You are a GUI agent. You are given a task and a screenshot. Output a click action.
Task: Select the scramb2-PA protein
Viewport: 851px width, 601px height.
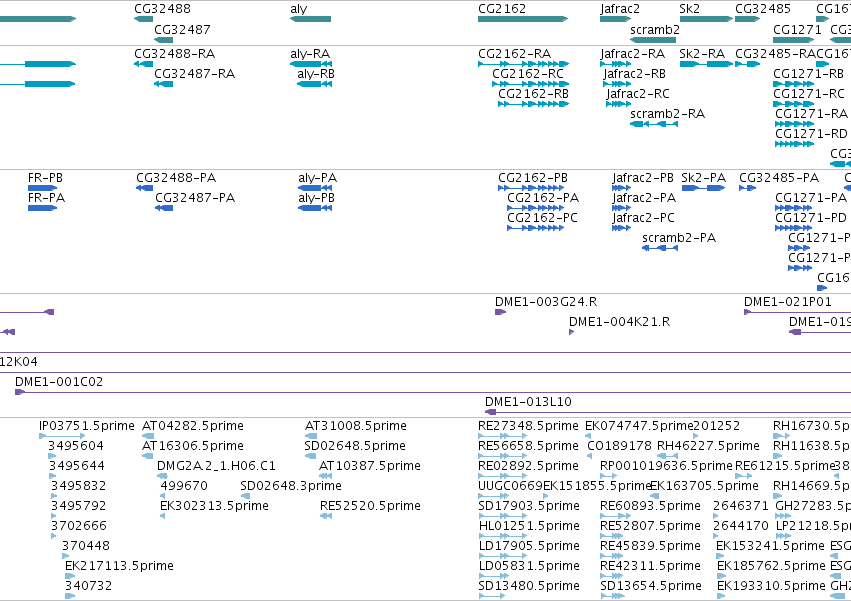(x=660, y=248)
